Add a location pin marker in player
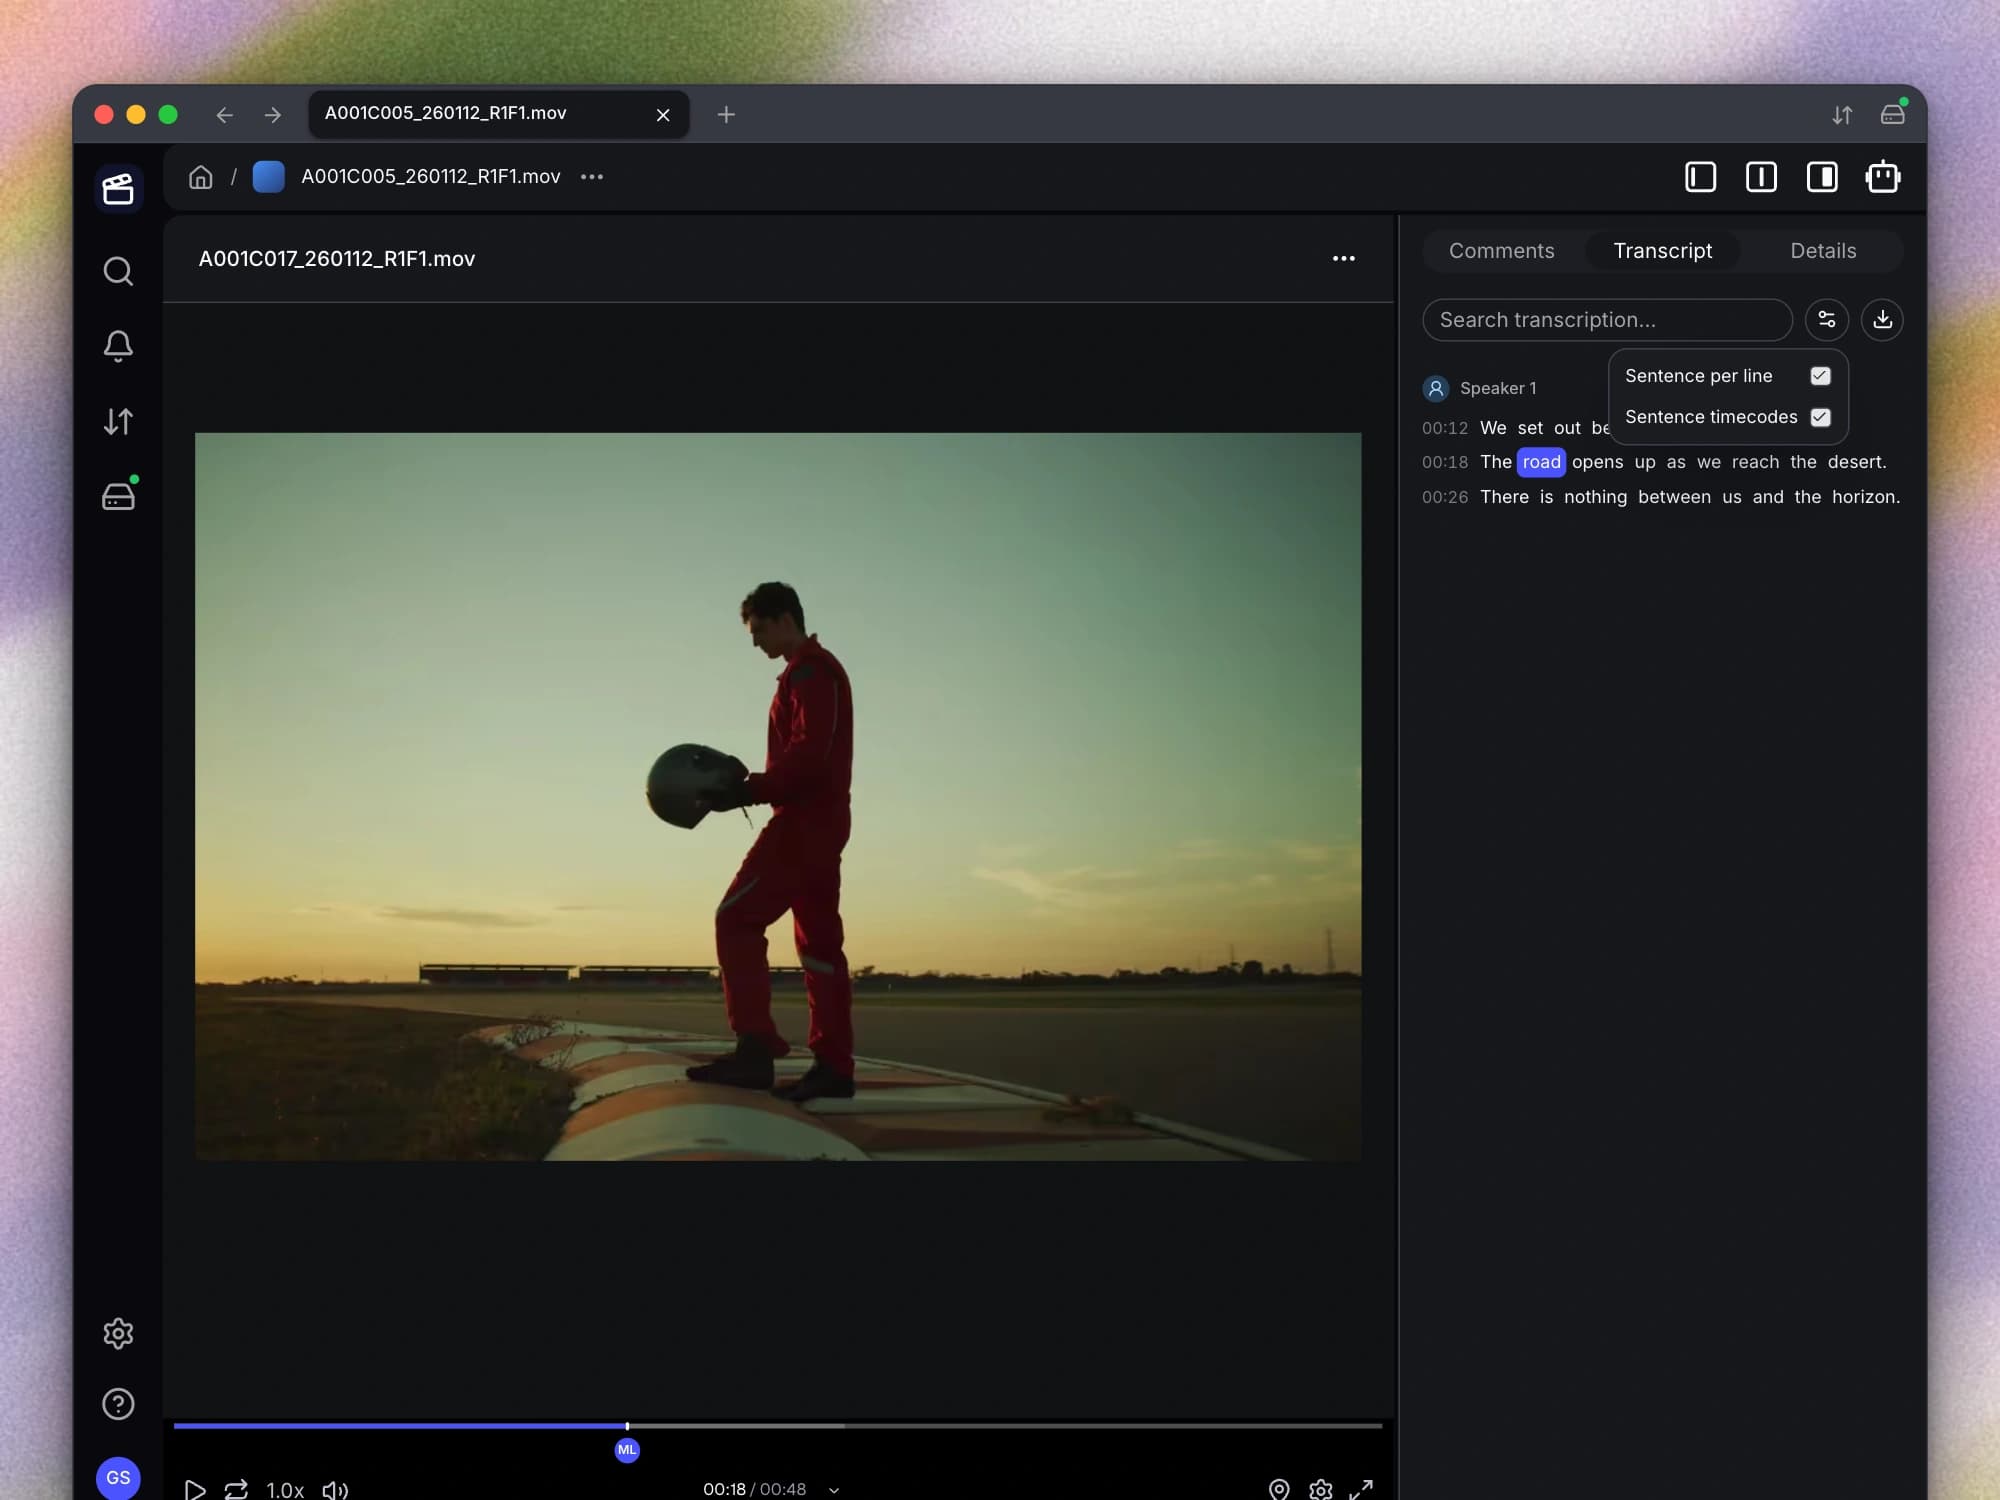The height and width of the screenshot is (1500, 2000). [x=1278, y=1489]
